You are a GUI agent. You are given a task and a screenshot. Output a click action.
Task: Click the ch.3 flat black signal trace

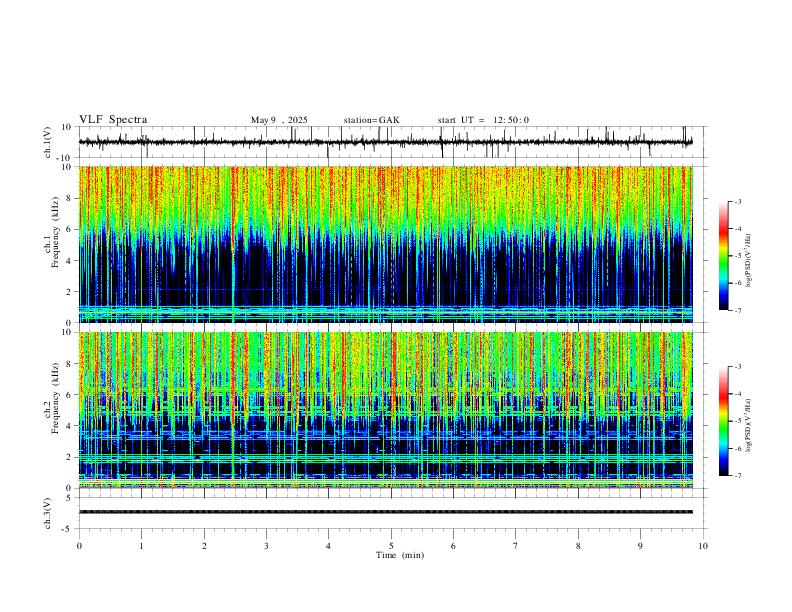click(x=385, y=512)
